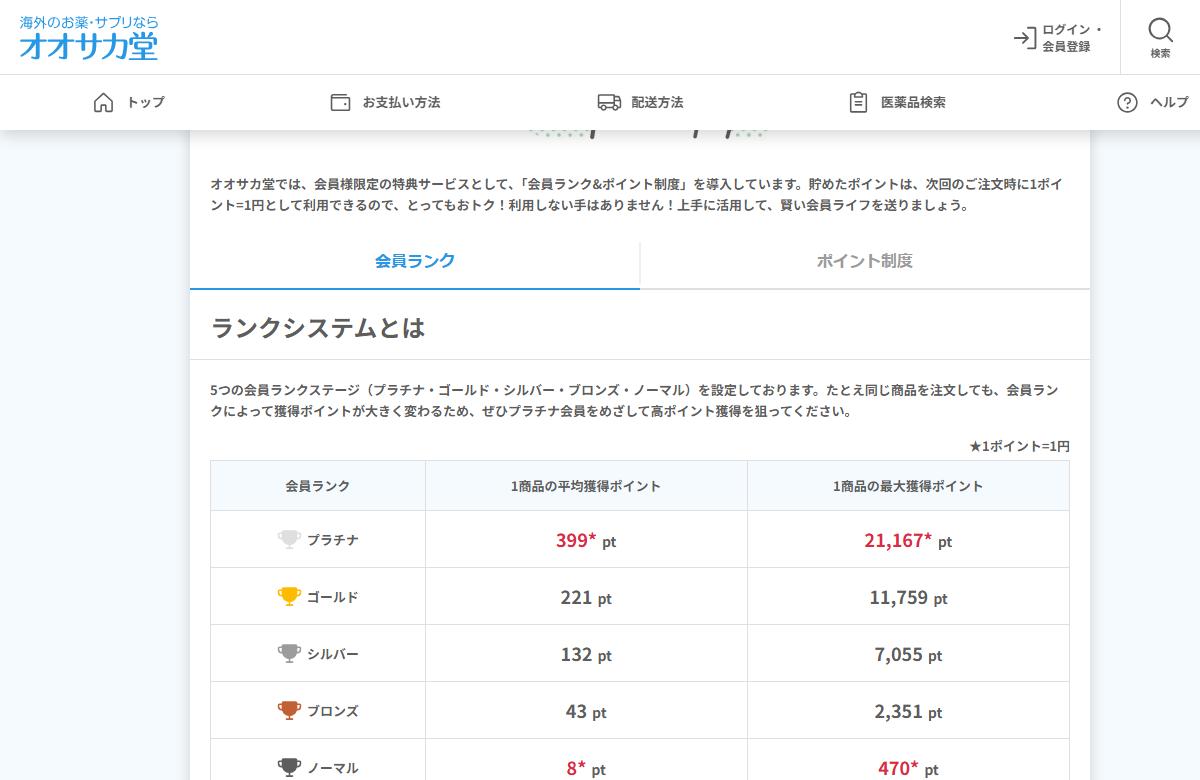This screenshot has width=1200, height=780.
Task: Click wallet icon for payment methods
Action: pyautogui.click(x=340, y=102)
